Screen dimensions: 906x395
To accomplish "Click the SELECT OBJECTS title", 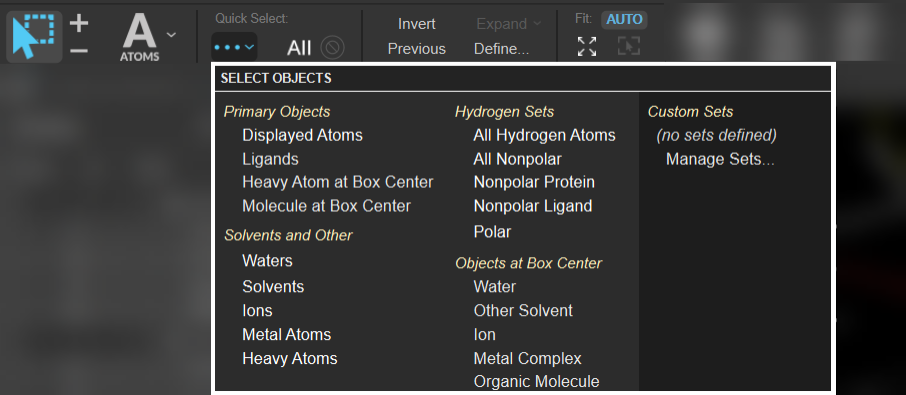I will point(276,78).
